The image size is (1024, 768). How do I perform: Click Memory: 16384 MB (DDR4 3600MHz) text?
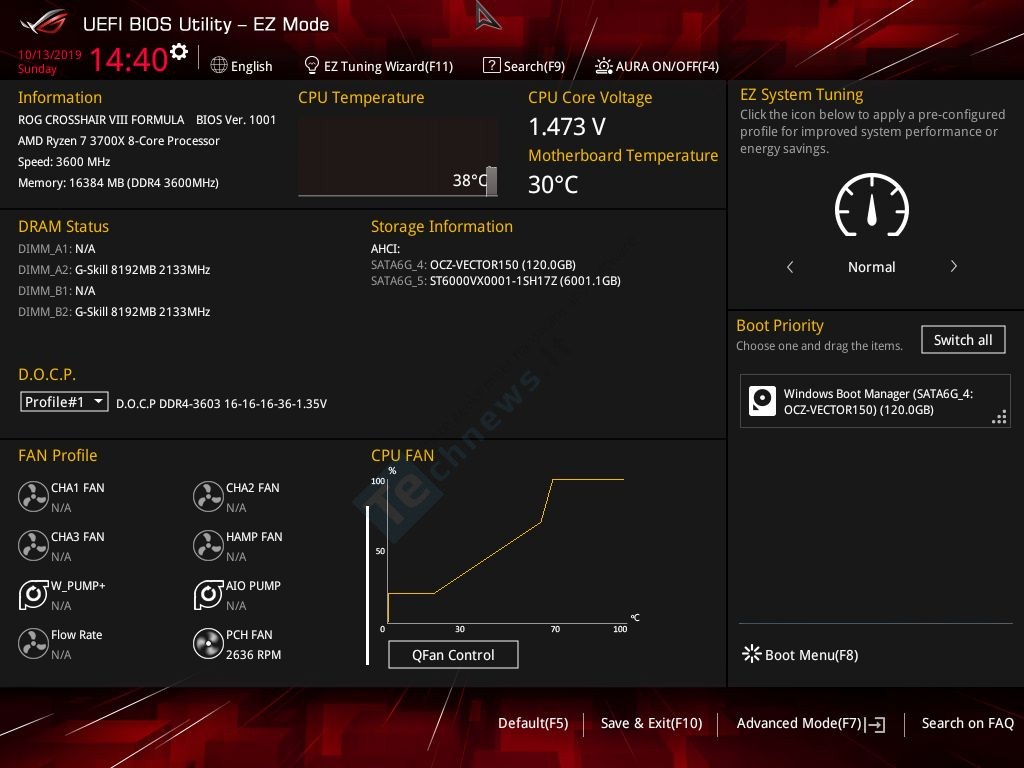118,182
